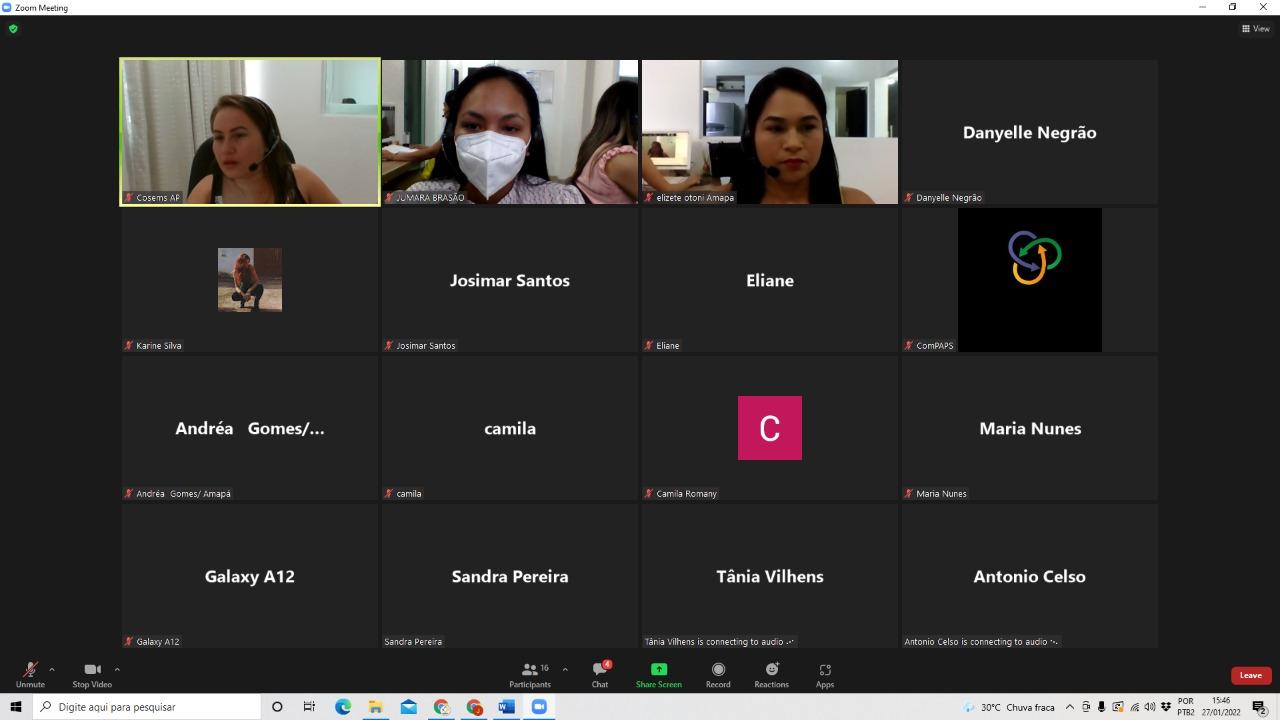Open video options arrow beside Stop Video
The image size is (1280, 720).
117,669
